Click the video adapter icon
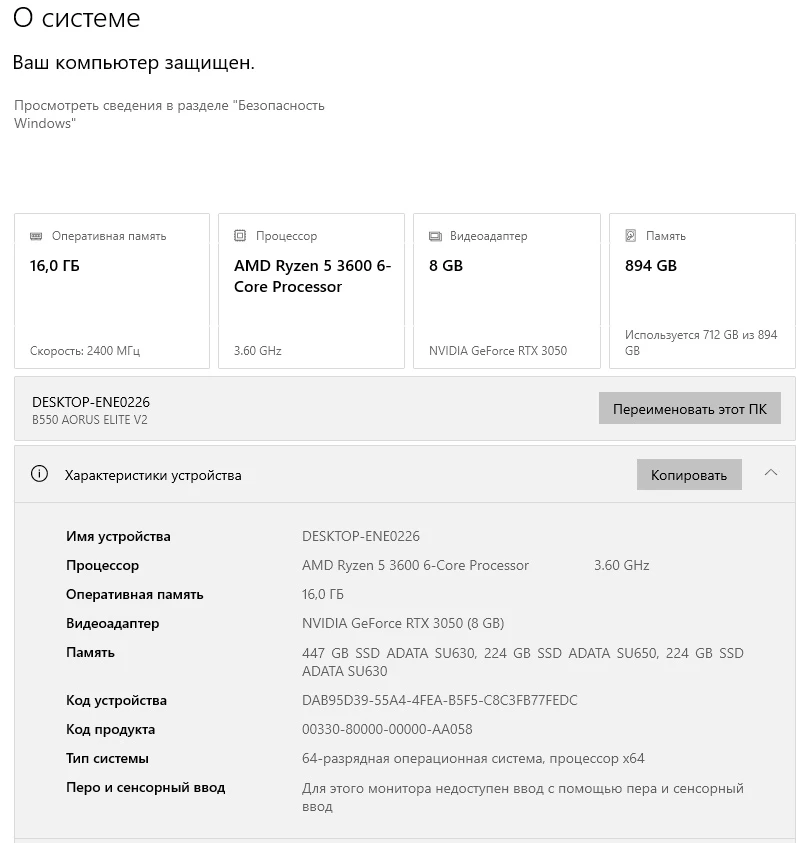804x843 pixels. [435, 237]
